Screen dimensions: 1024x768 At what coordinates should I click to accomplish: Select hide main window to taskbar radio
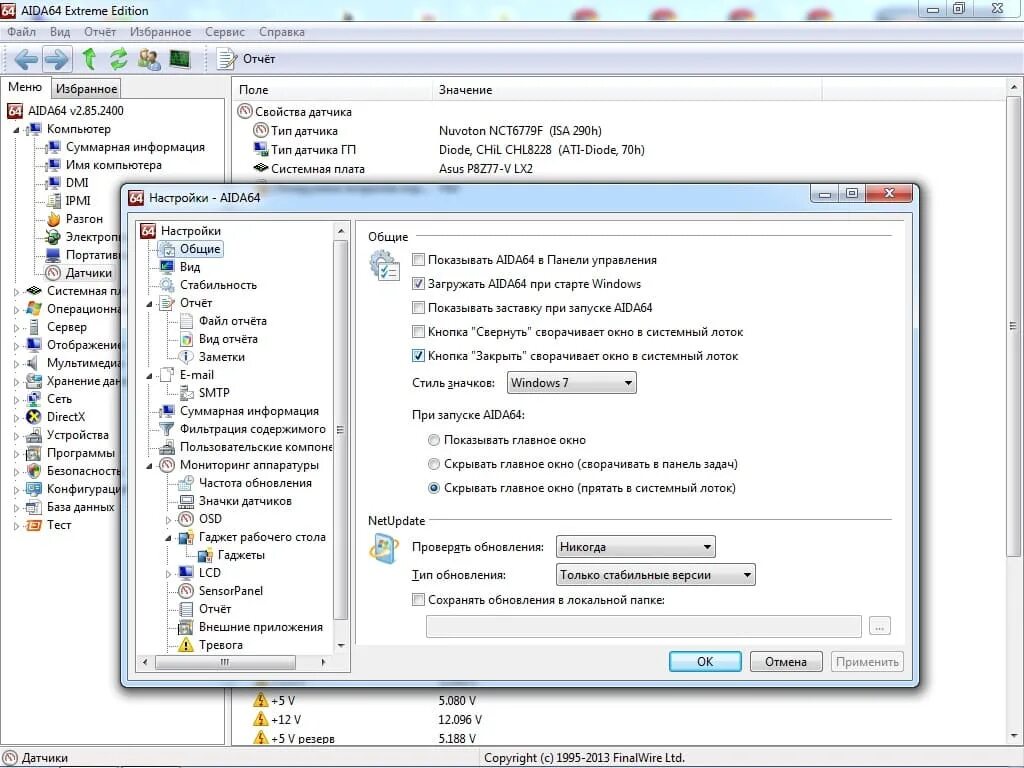pyautogui.click(x=434, y=464)
